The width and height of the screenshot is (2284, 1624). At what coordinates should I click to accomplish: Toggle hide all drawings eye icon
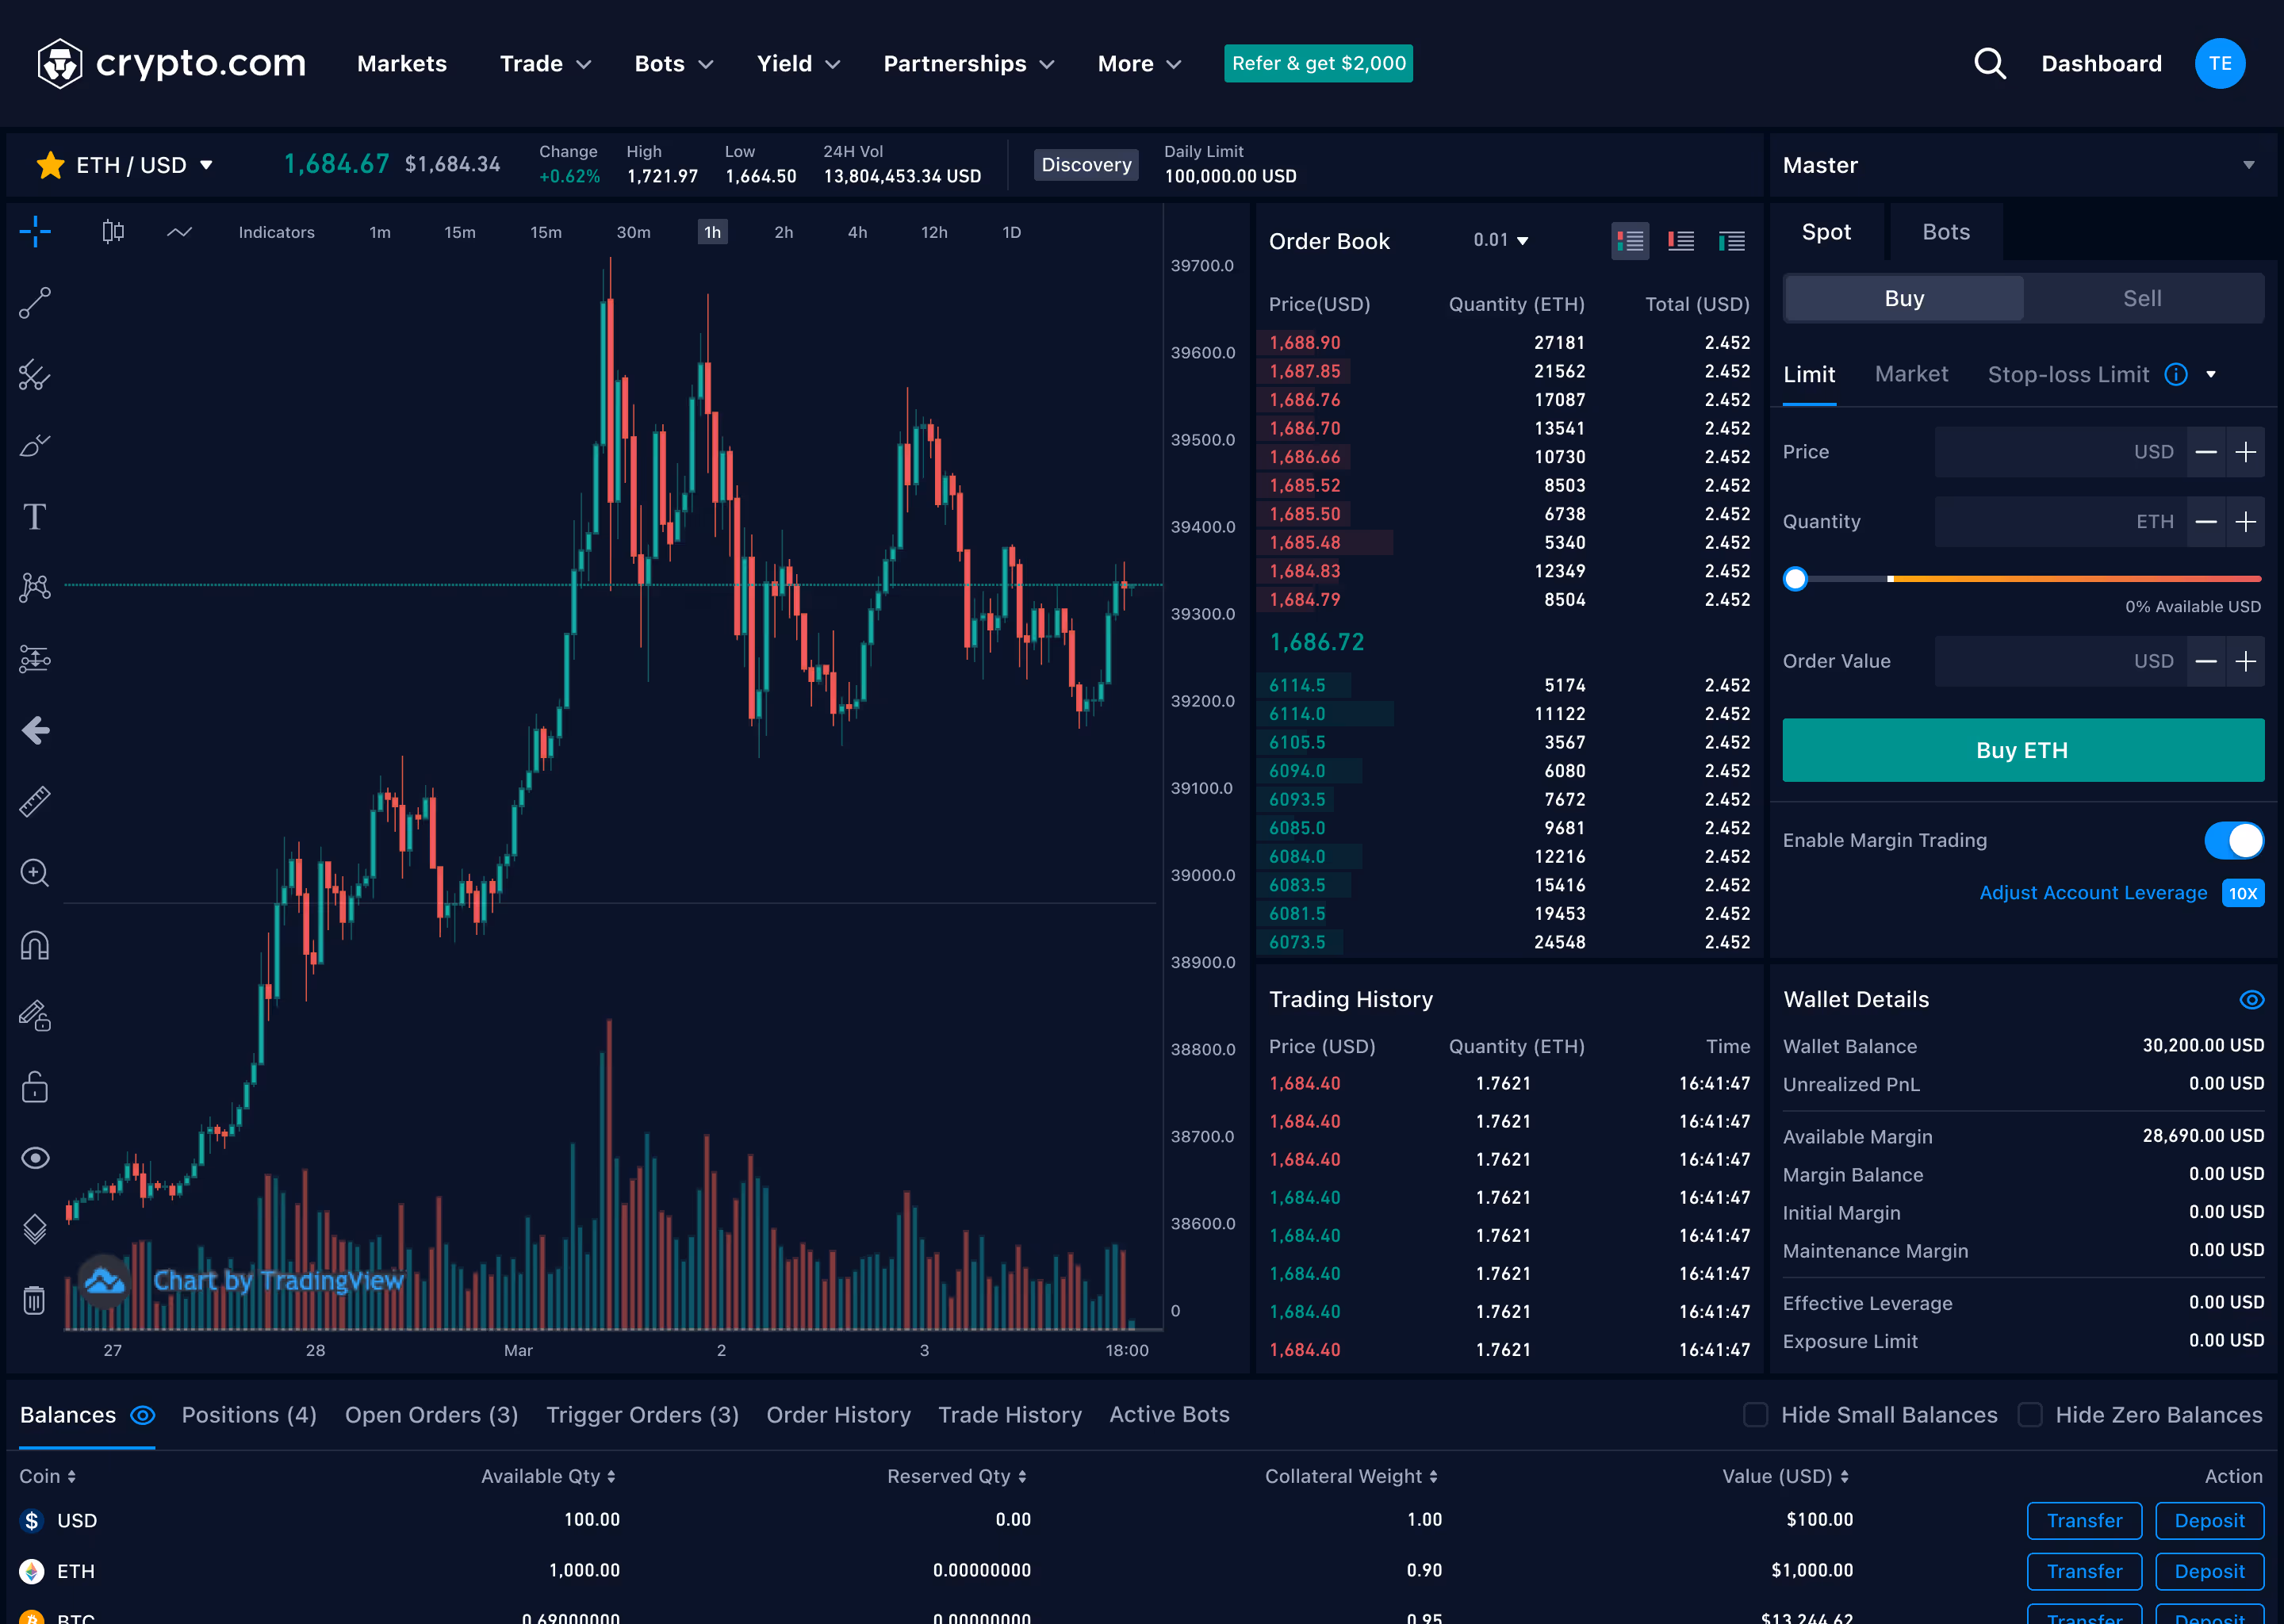point(35,1158)
